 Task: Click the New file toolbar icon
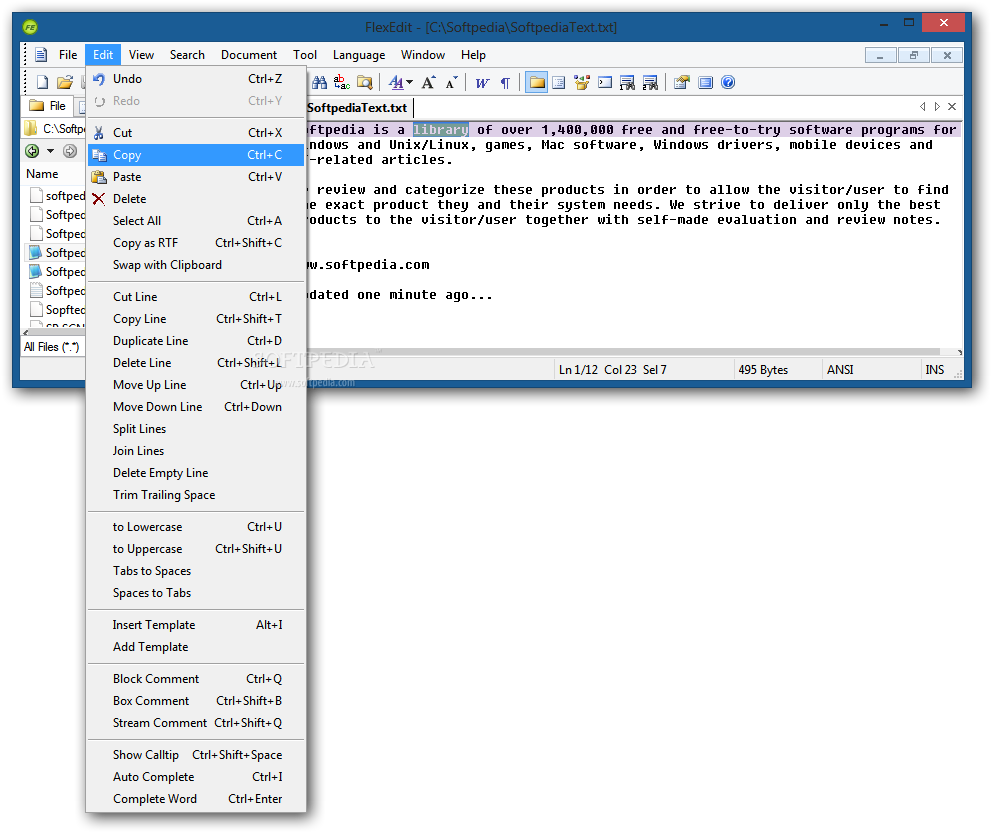click(x=42, y=82)
